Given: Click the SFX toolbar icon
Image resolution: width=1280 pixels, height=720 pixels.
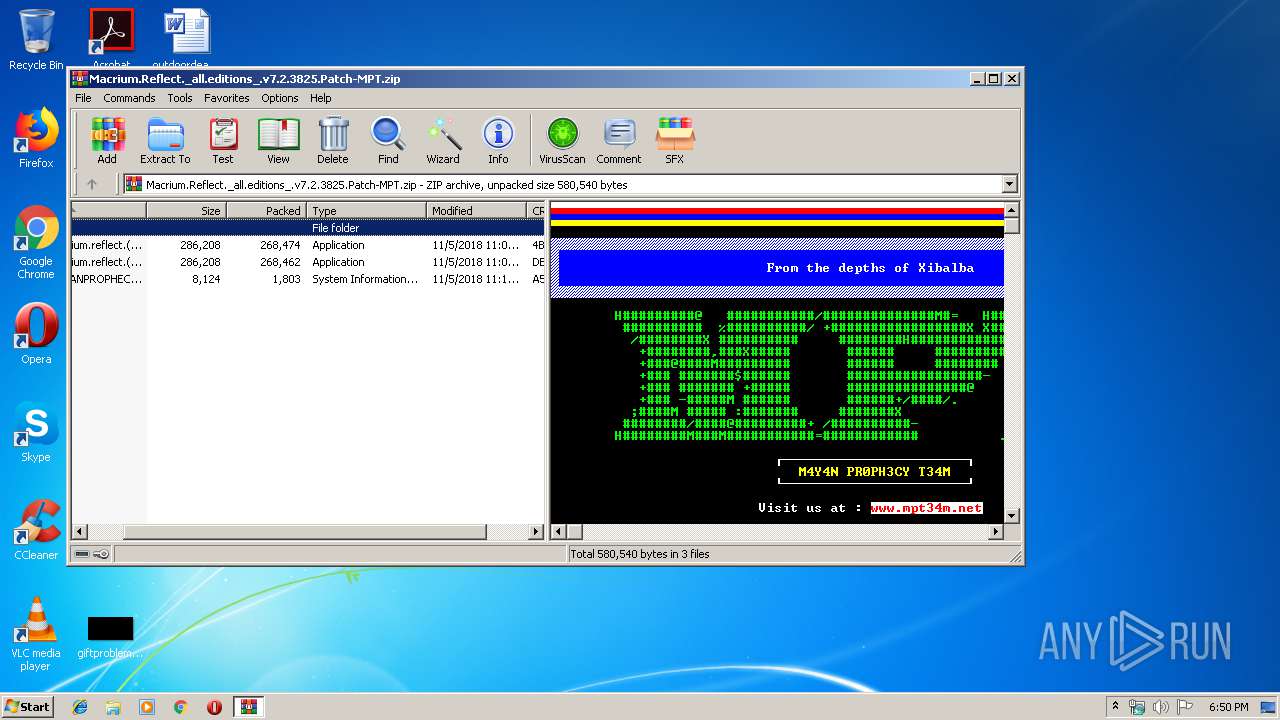Looking at the screenshot, I should pos(675,140).
